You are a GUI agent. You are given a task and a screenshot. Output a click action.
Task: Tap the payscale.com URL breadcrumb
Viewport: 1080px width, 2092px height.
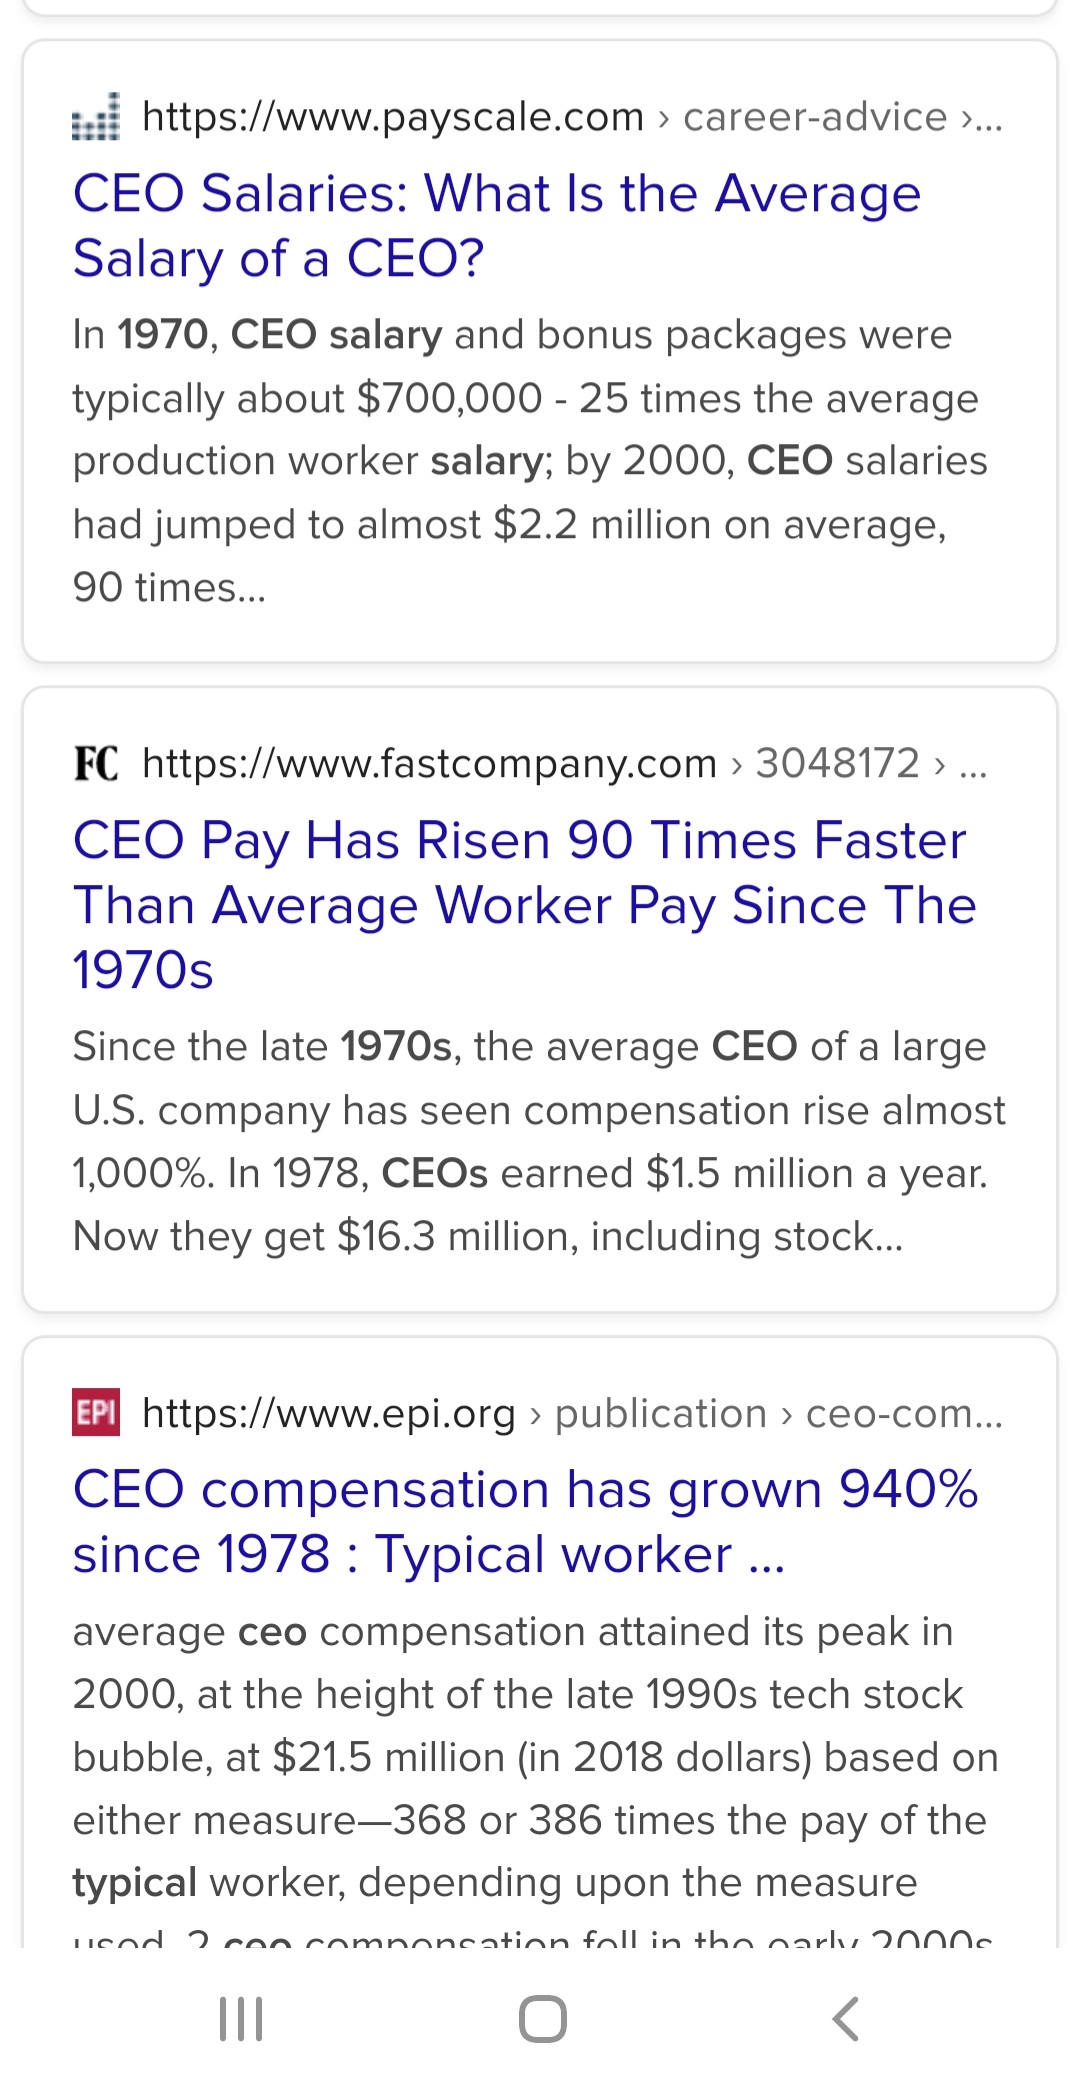pyautogui.click(x=393, y=117)
